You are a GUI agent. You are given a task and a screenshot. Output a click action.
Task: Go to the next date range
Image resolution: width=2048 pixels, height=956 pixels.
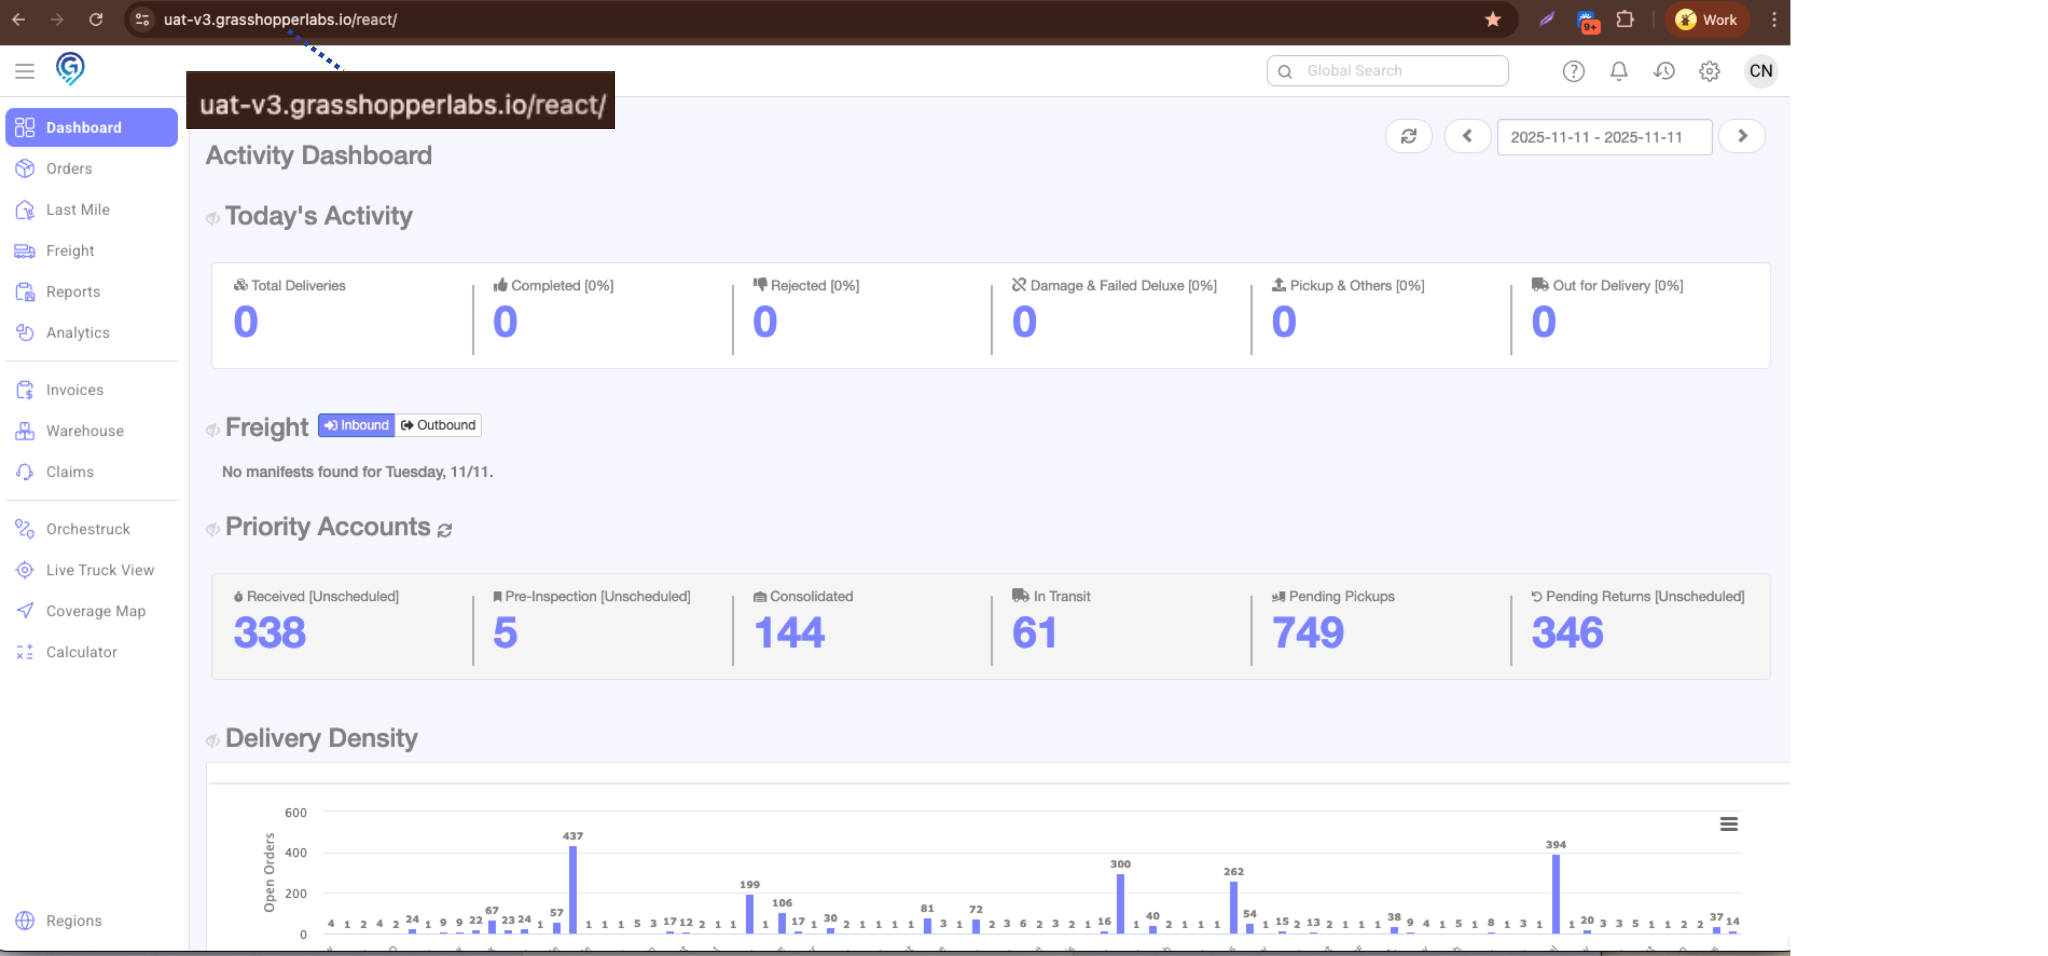click(1742, 136)
